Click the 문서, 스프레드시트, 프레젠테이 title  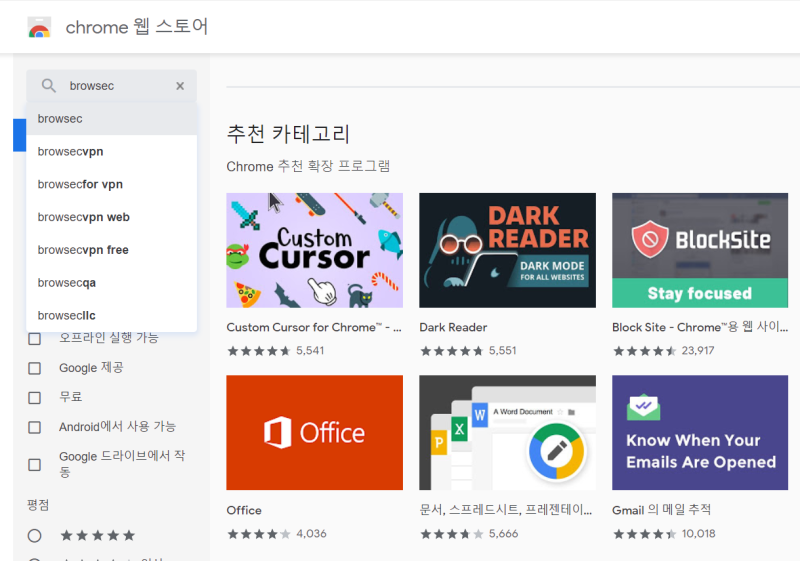(506, 510)
